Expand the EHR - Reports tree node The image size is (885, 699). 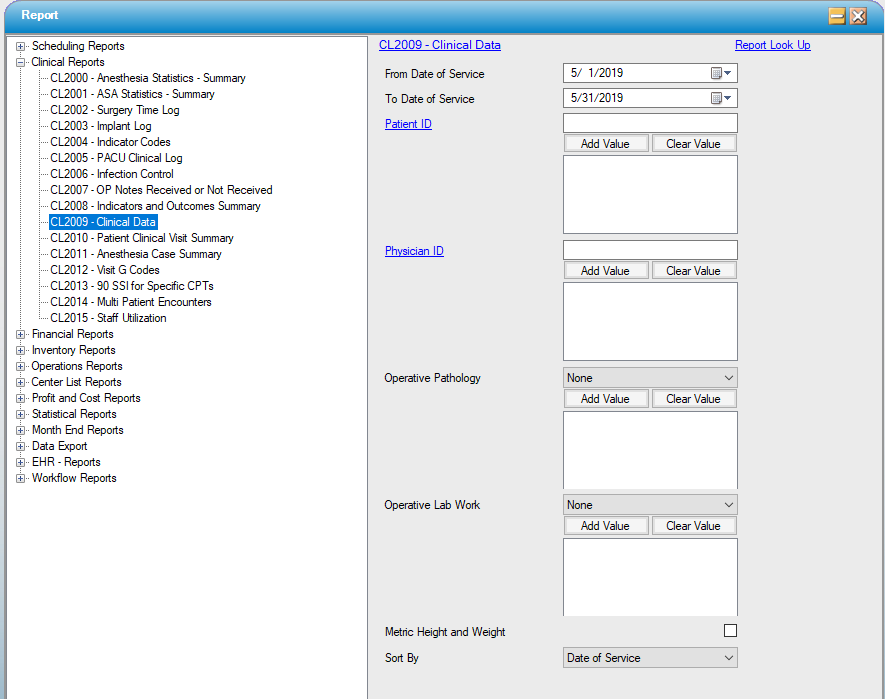click(x=21, y=462)
